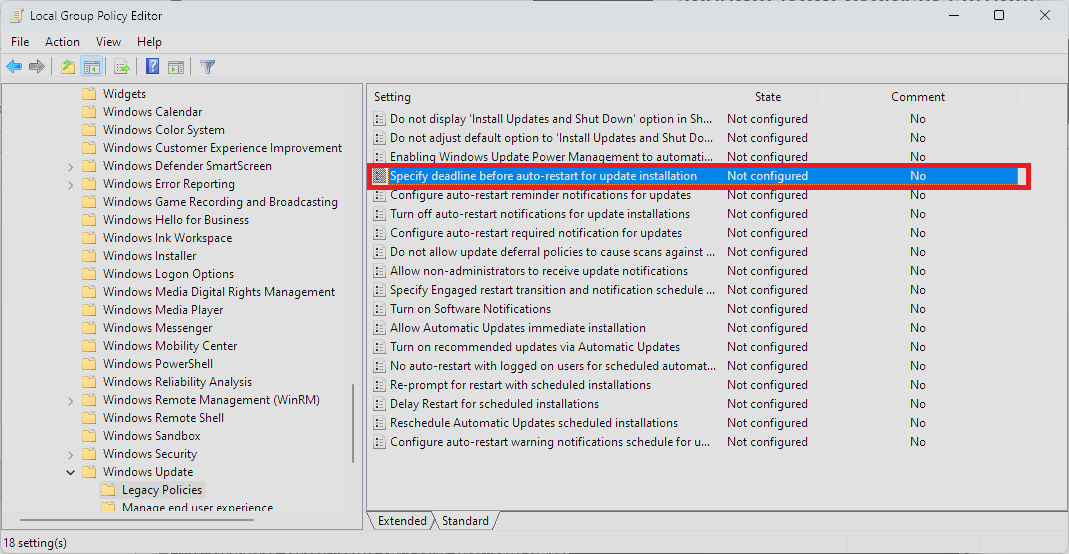Click the folder icon next to Legacy Policies

(x=108, y=490)
